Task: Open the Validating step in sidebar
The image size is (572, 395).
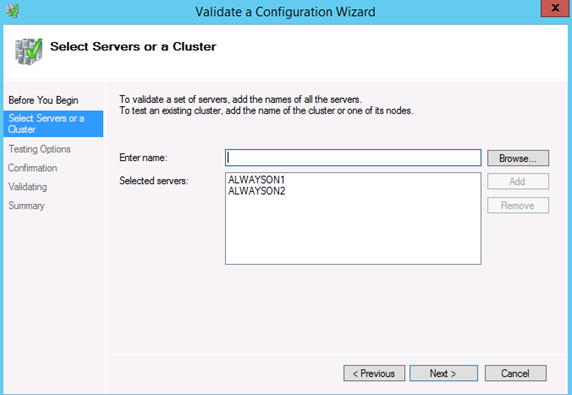Action: pyautogui.click(x=27, y=187)
